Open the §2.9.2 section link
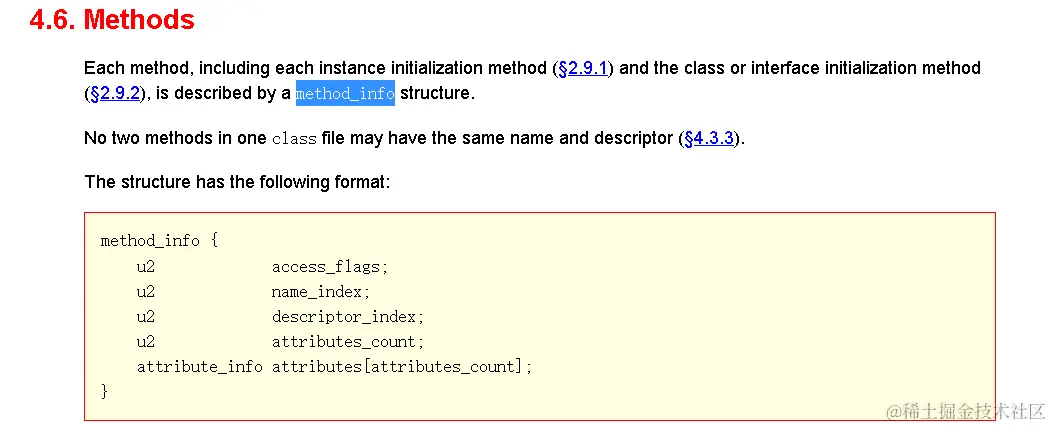1052x428 pixels. (x=115, y=93)
